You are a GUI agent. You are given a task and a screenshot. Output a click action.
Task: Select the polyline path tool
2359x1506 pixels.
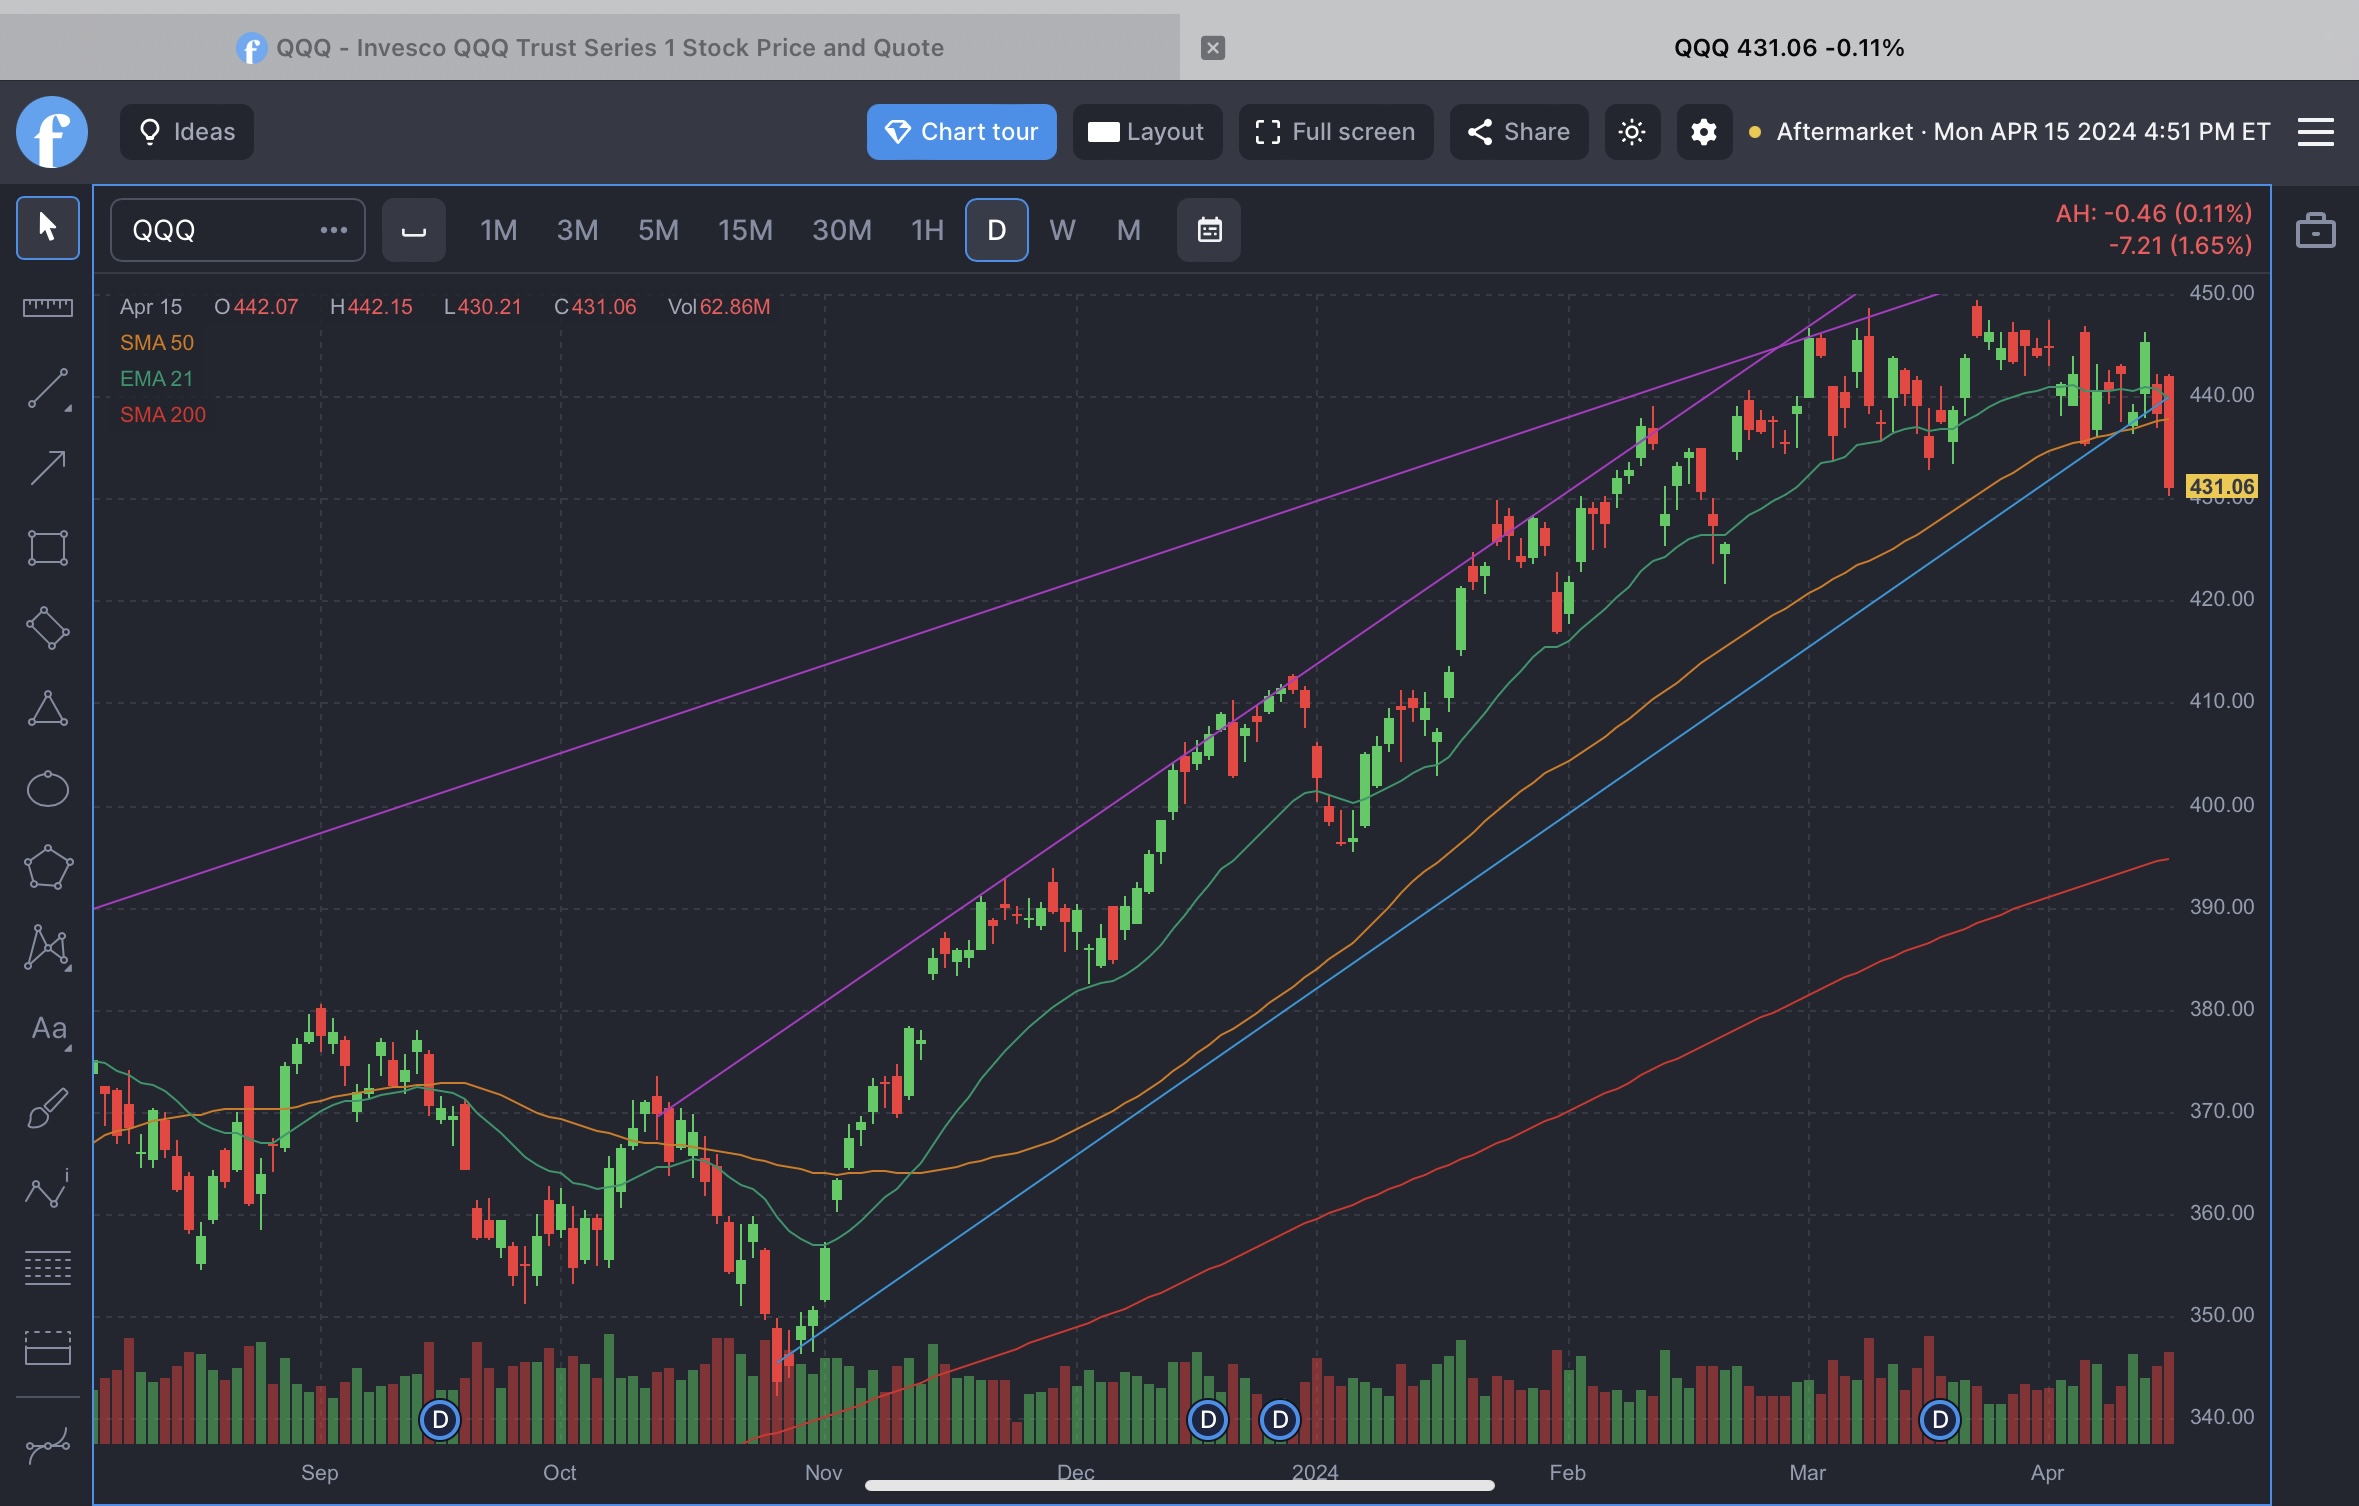coord(48,1189)
